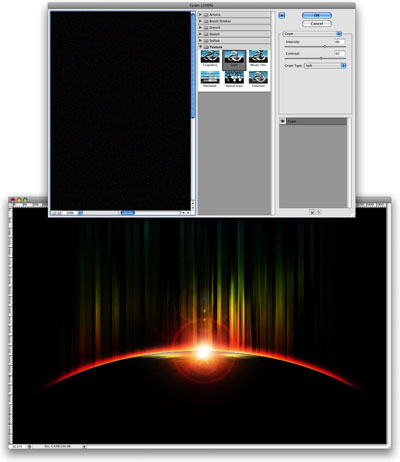Click the yellow minimize button of document window
400x462 pixels.
19,200
